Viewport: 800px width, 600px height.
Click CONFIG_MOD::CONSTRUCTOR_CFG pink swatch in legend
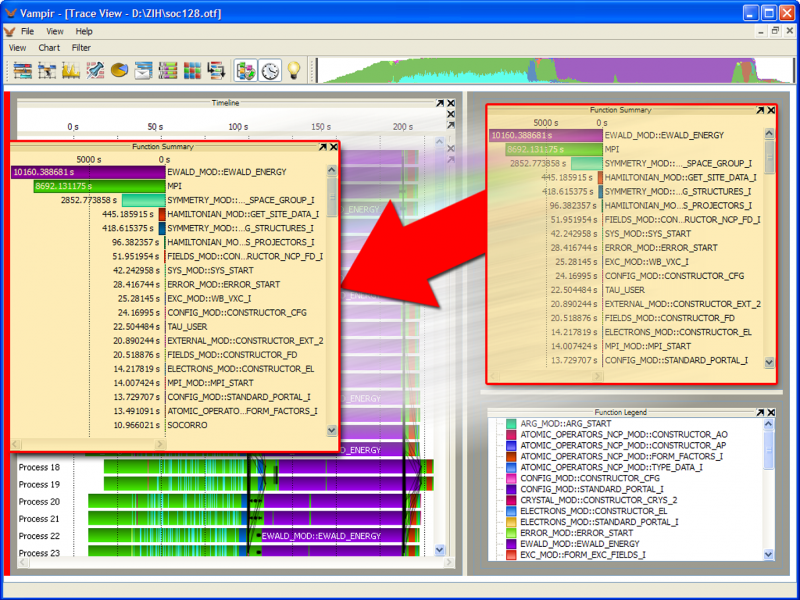pyautogui.click(x=511, y=478)
